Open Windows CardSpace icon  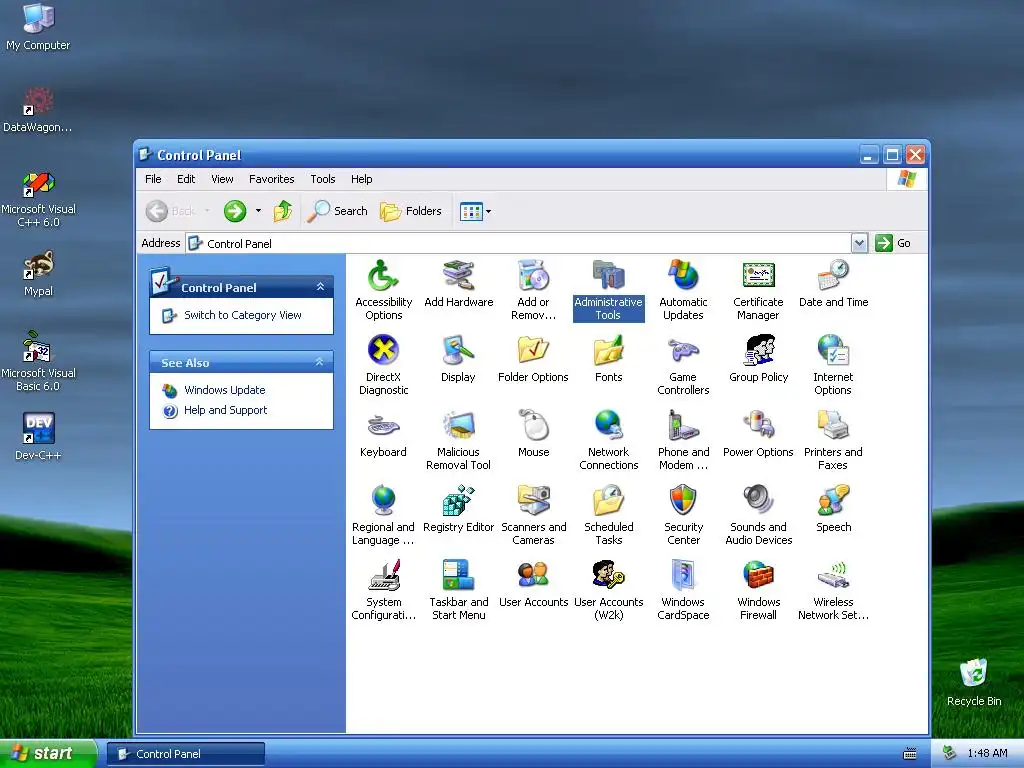click(683, 590)
